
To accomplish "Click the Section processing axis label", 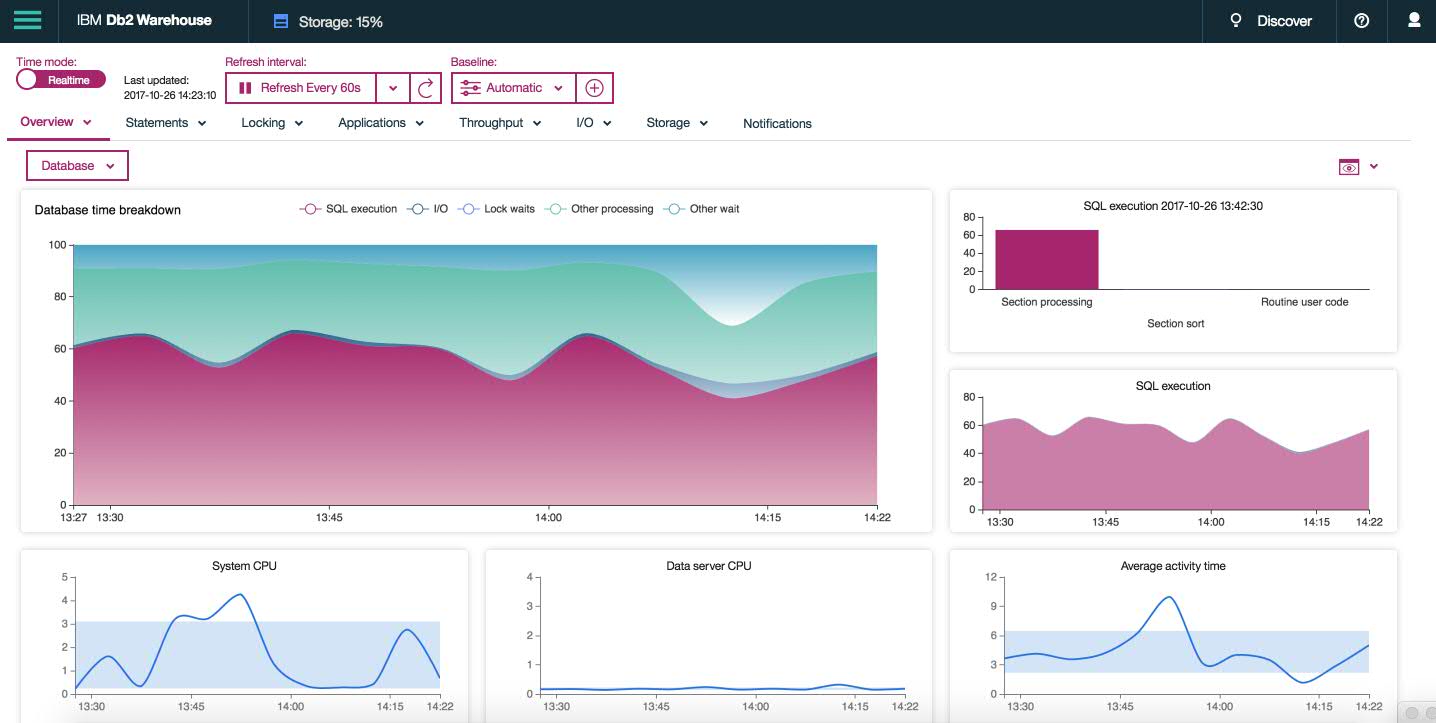I will click(1046, 302).
